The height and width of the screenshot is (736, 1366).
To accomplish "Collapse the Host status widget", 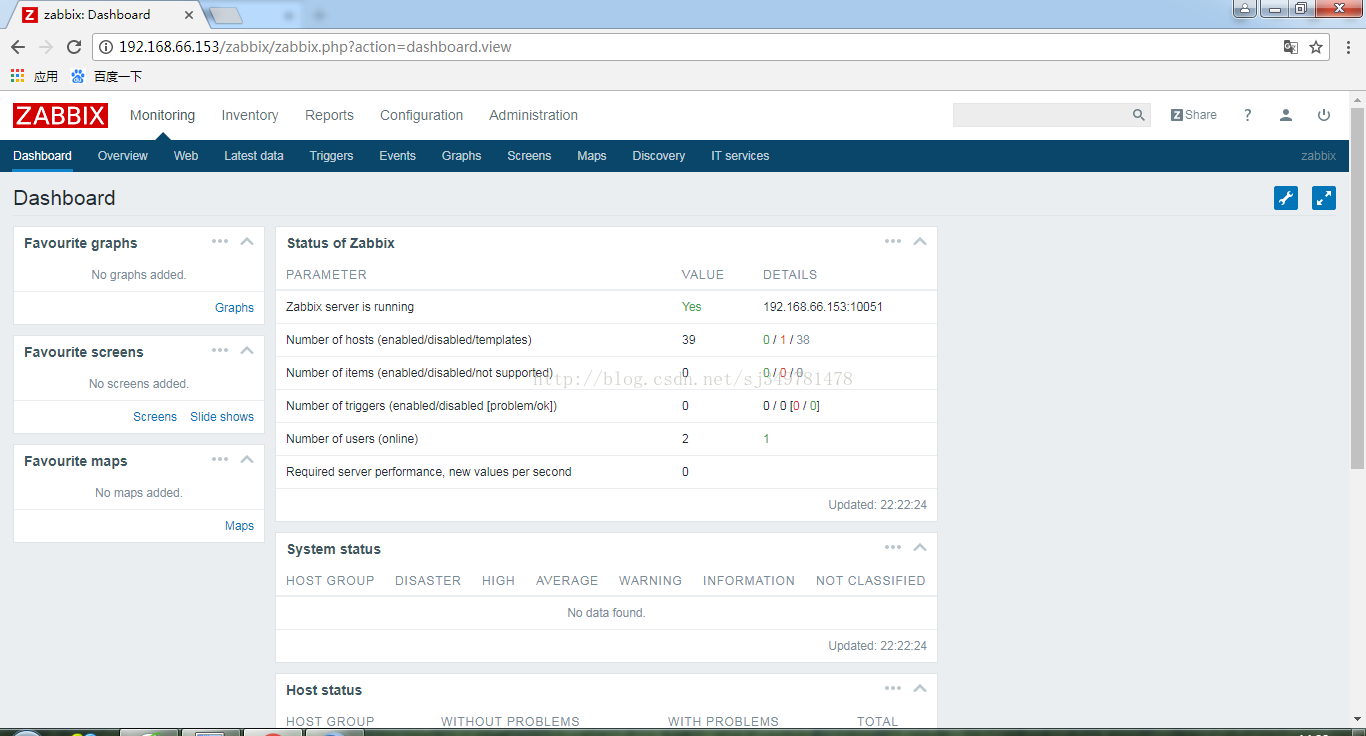I will coord(920,688).
